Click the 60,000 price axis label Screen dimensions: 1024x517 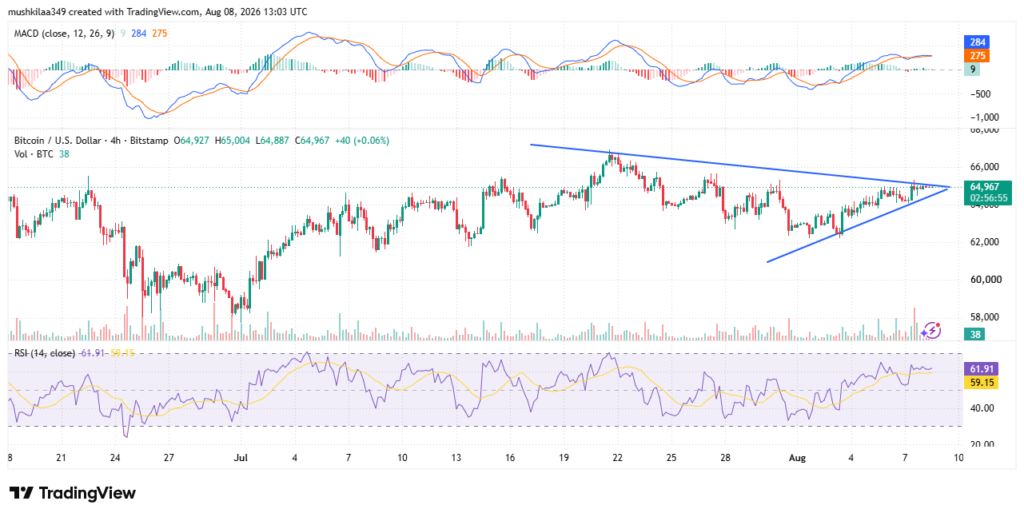[x=984, y=279]
